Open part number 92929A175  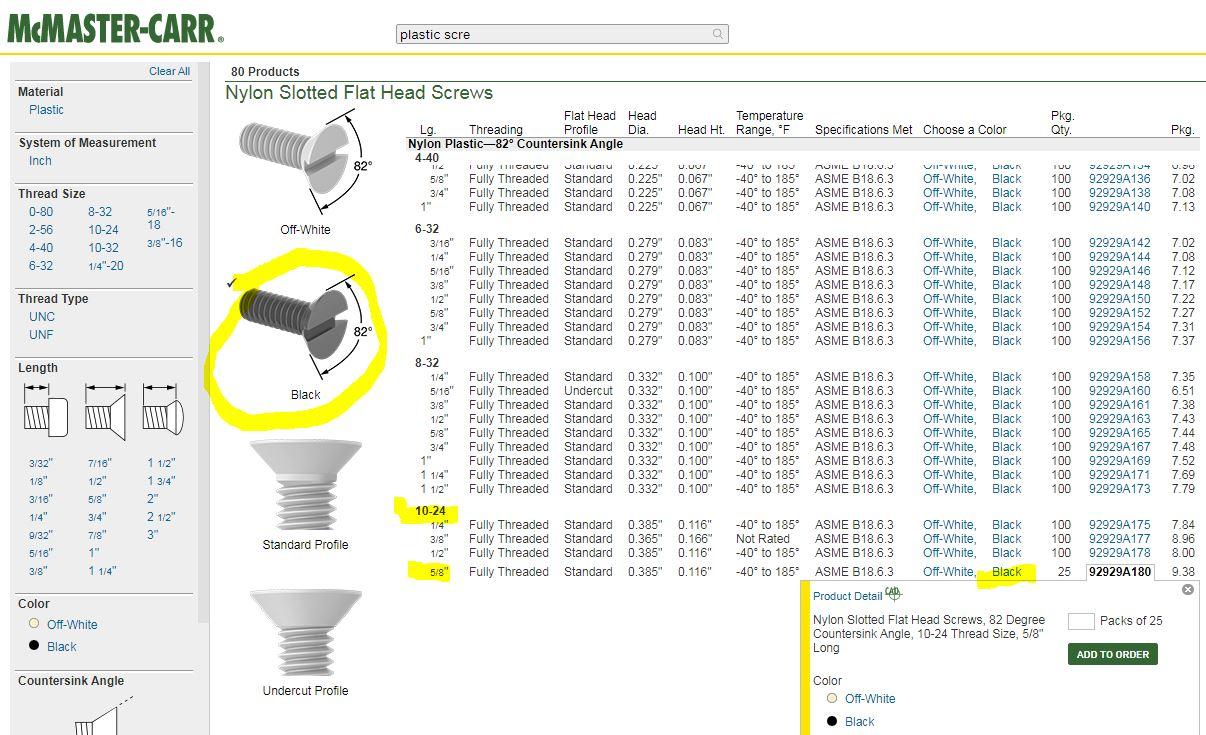[1119, 525]
